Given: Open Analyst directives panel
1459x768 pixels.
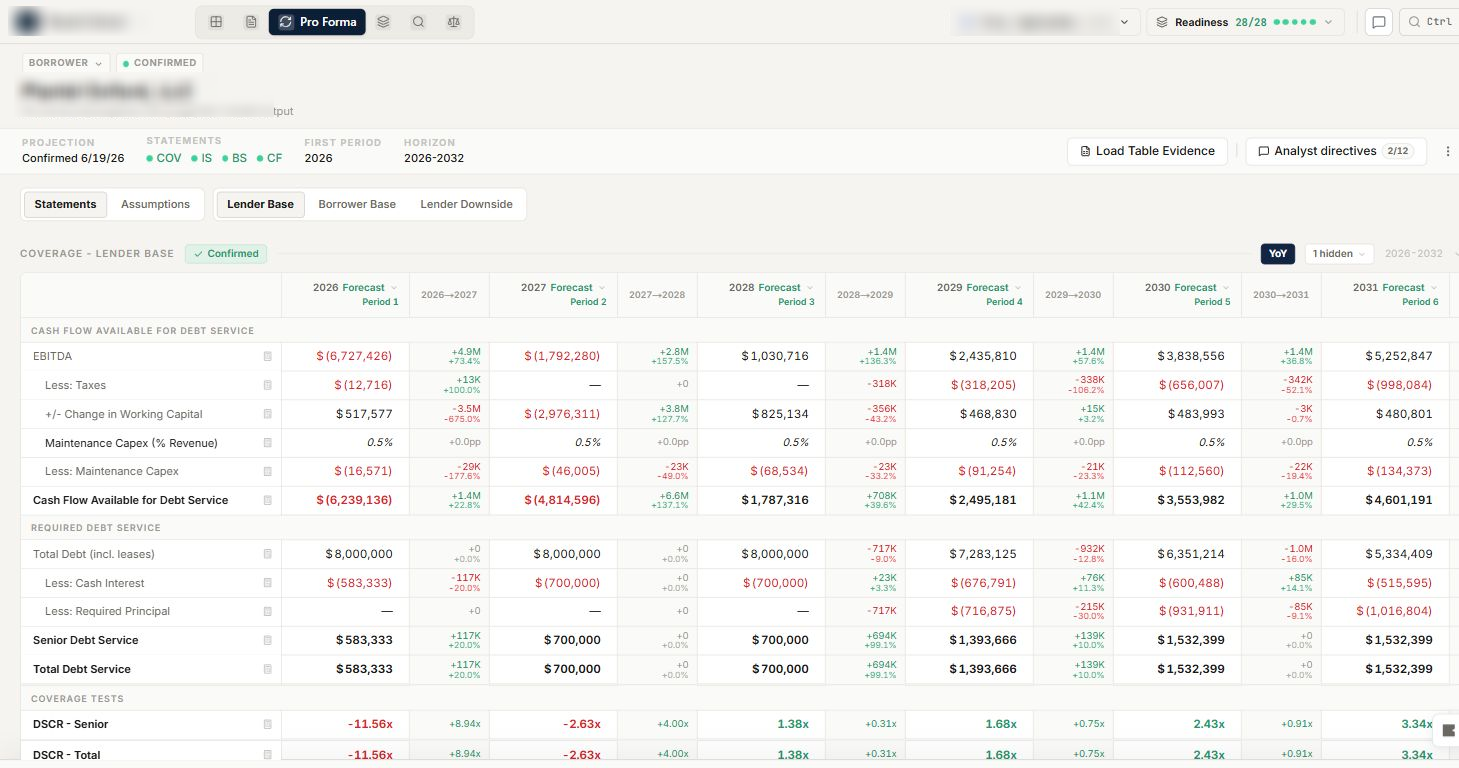Looking at the screenshot, I should [x=1335, y=151].
